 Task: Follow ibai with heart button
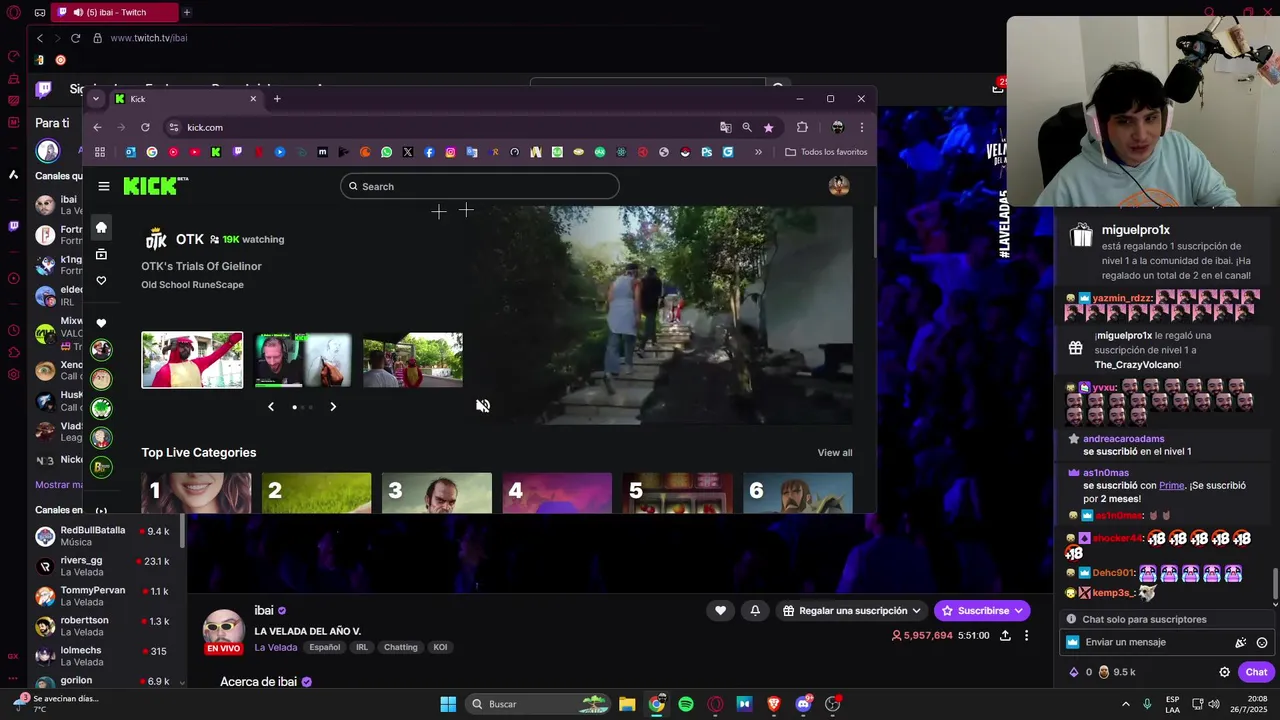point(720,610)
